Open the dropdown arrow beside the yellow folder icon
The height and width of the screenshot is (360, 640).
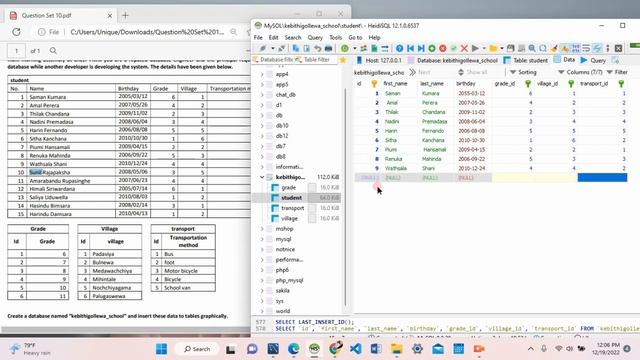[502, 49]
